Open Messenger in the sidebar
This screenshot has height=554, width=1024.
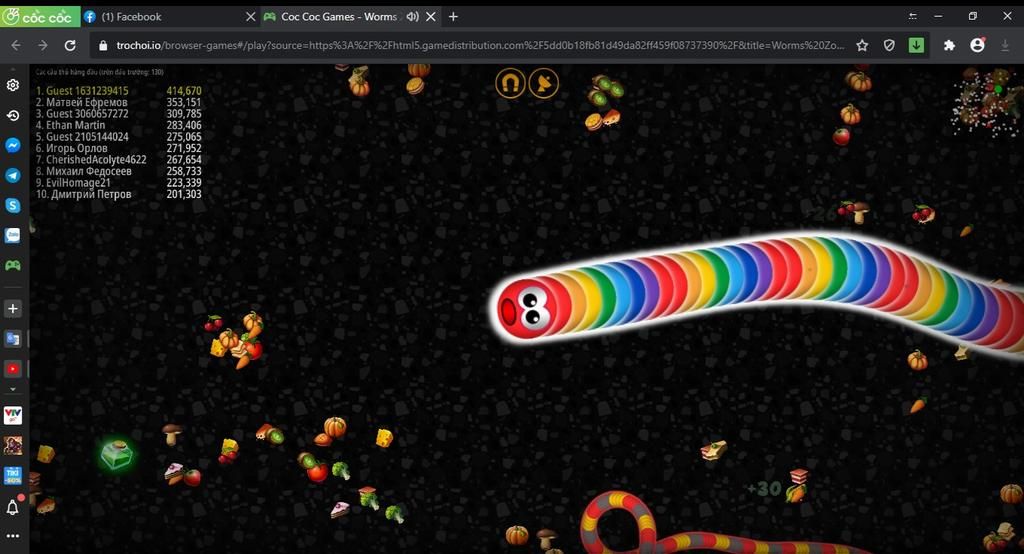(12, 145)
